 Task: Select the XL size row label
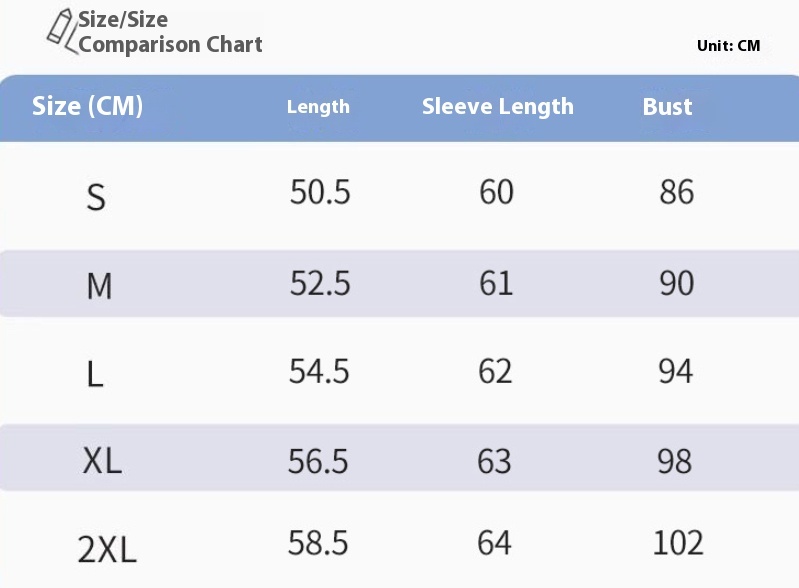[x=102, y=461]
